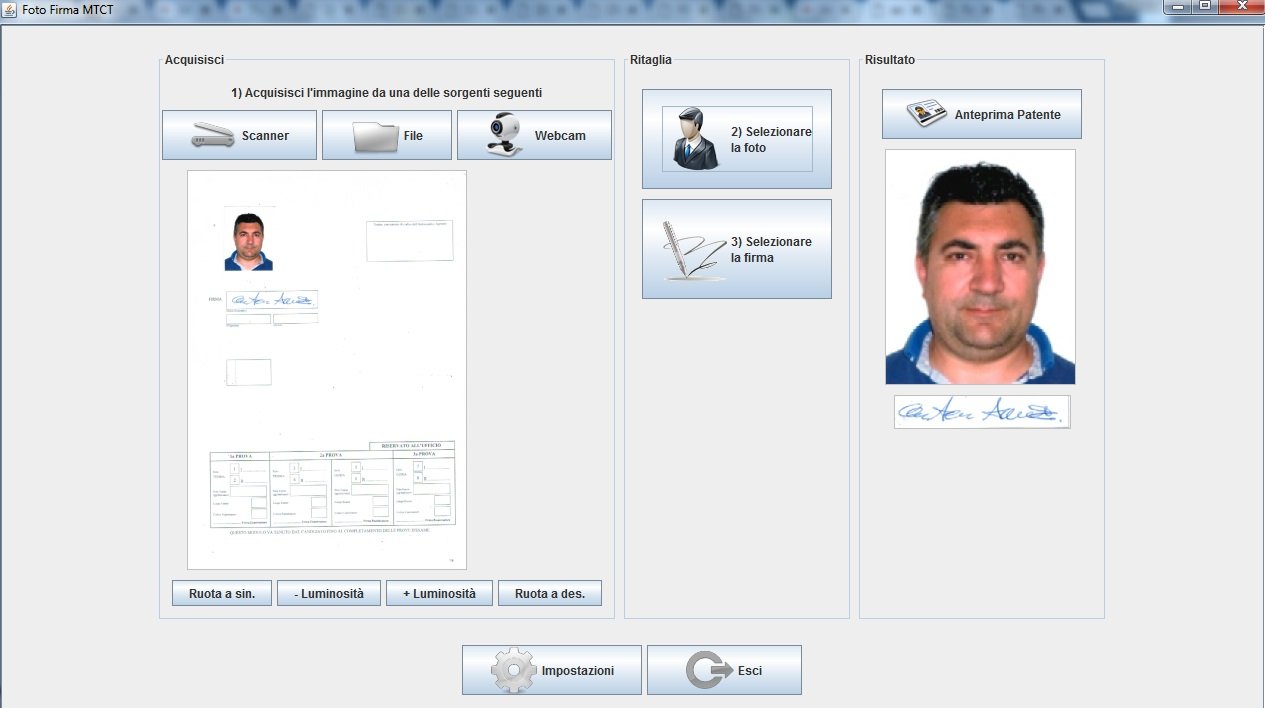The width and height of the screenshot is (1265, 708).
Task: Maximize the Foto Firma MTCT window
Action: click(x=1205, y=6)
